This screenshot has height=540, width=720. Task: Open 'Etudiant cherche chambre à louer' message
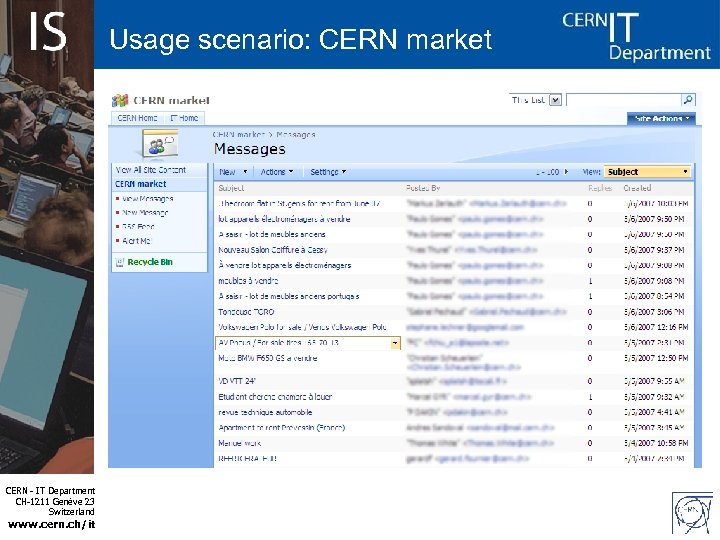click(275, 397)
